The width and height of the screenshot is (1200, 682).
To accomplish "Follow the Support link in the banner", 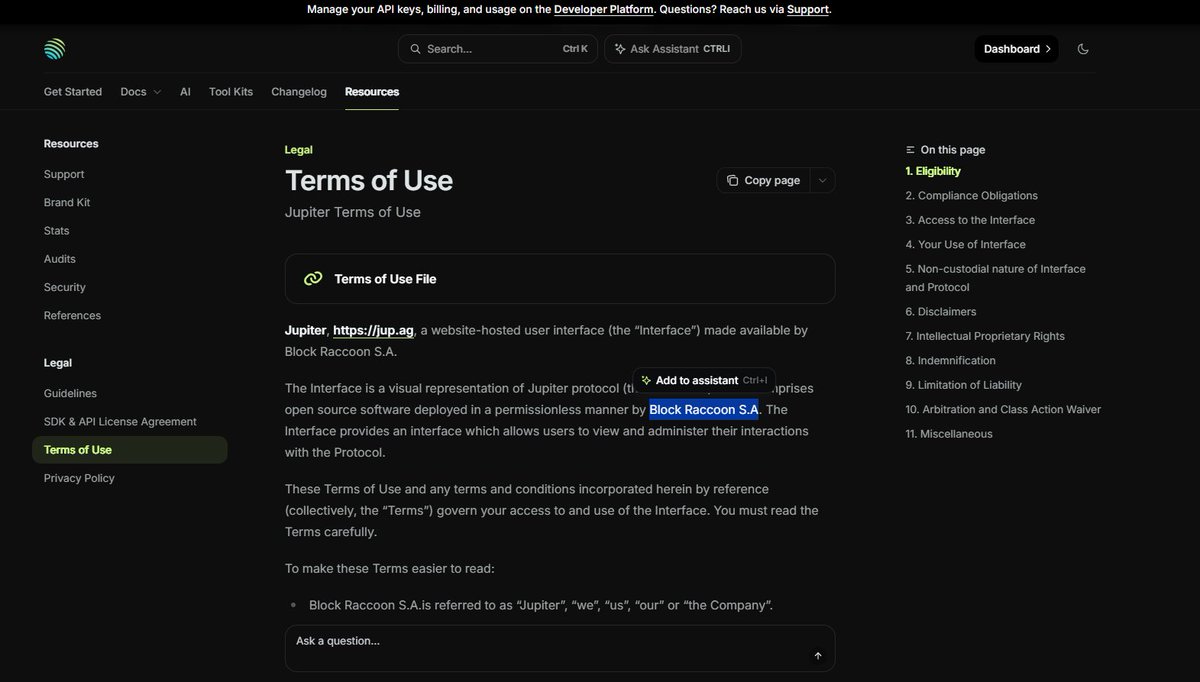I will (x=808, y=10).
